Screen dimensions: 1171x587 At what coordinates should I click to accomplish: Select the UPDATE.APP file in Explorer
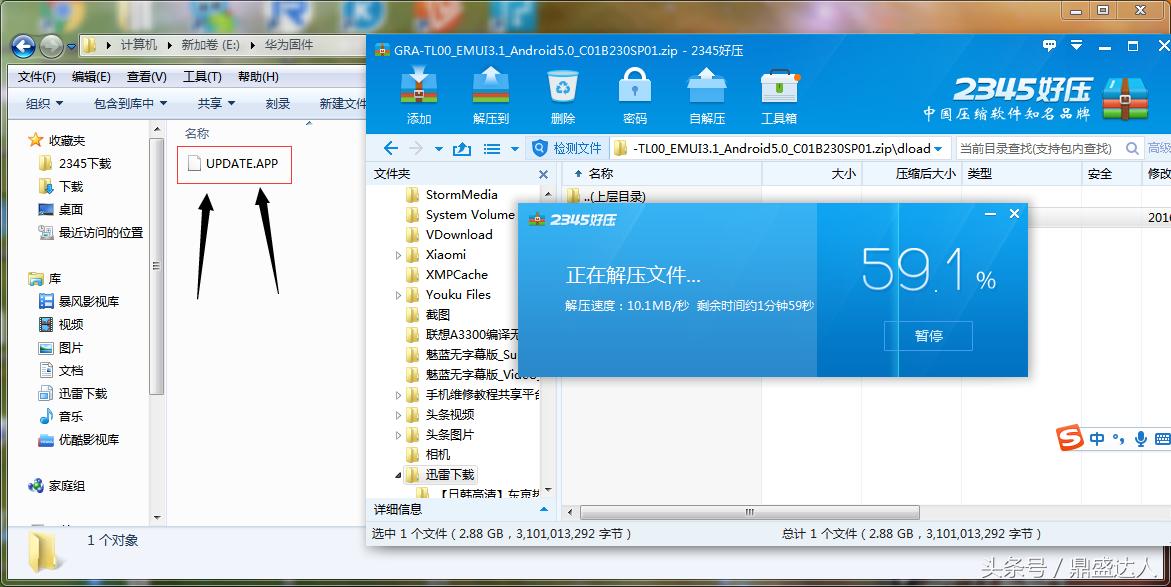click(x=233, y=165)
